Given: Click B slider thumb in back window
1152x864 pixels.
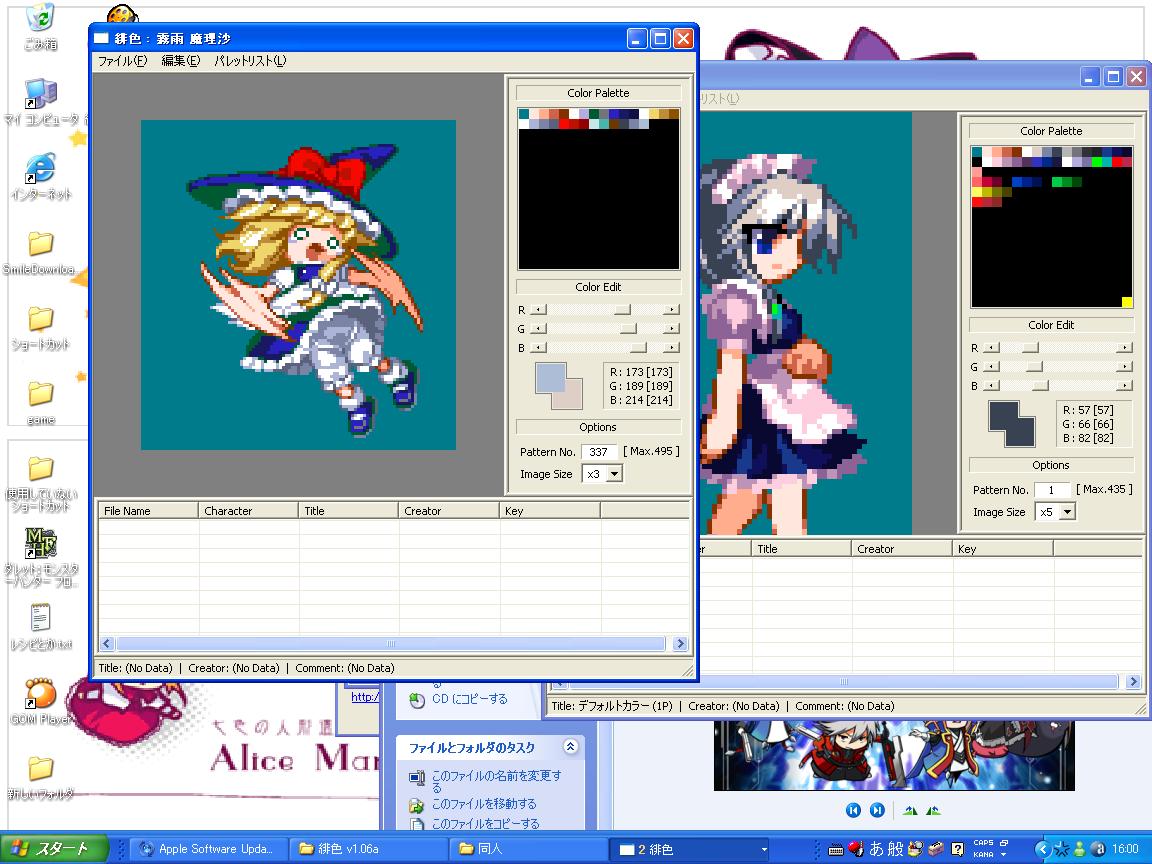Looking at the screenshot, I should [1040, 386].
